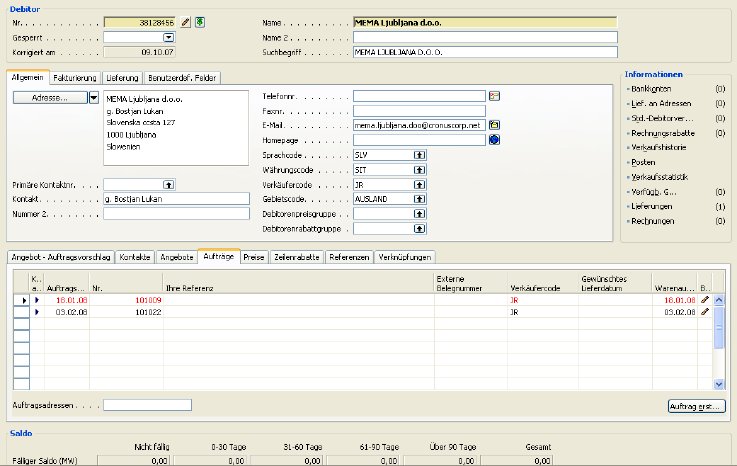Click the green icon next to customer number
Viewport: 737px width, 466px height.
[x=200, y=22]
